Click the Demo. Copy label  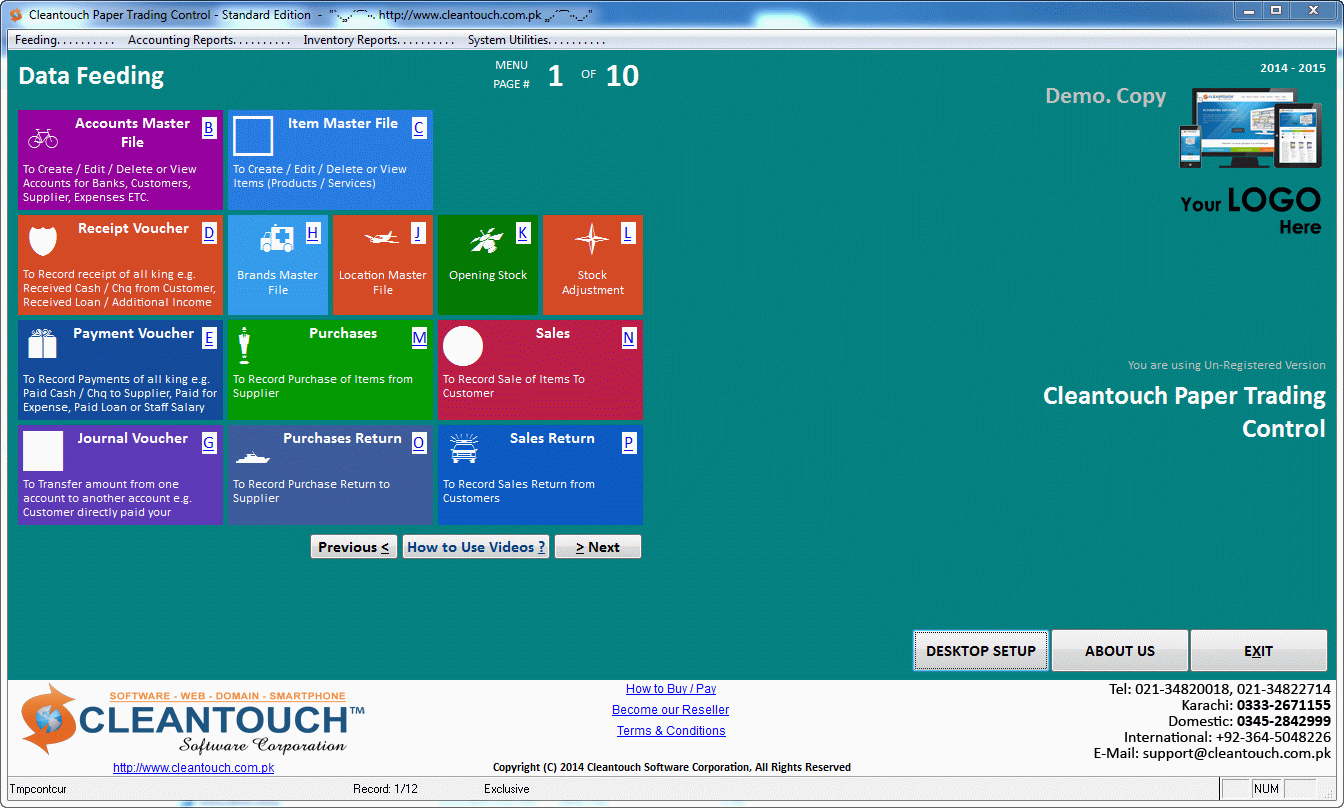point(1105,96)
